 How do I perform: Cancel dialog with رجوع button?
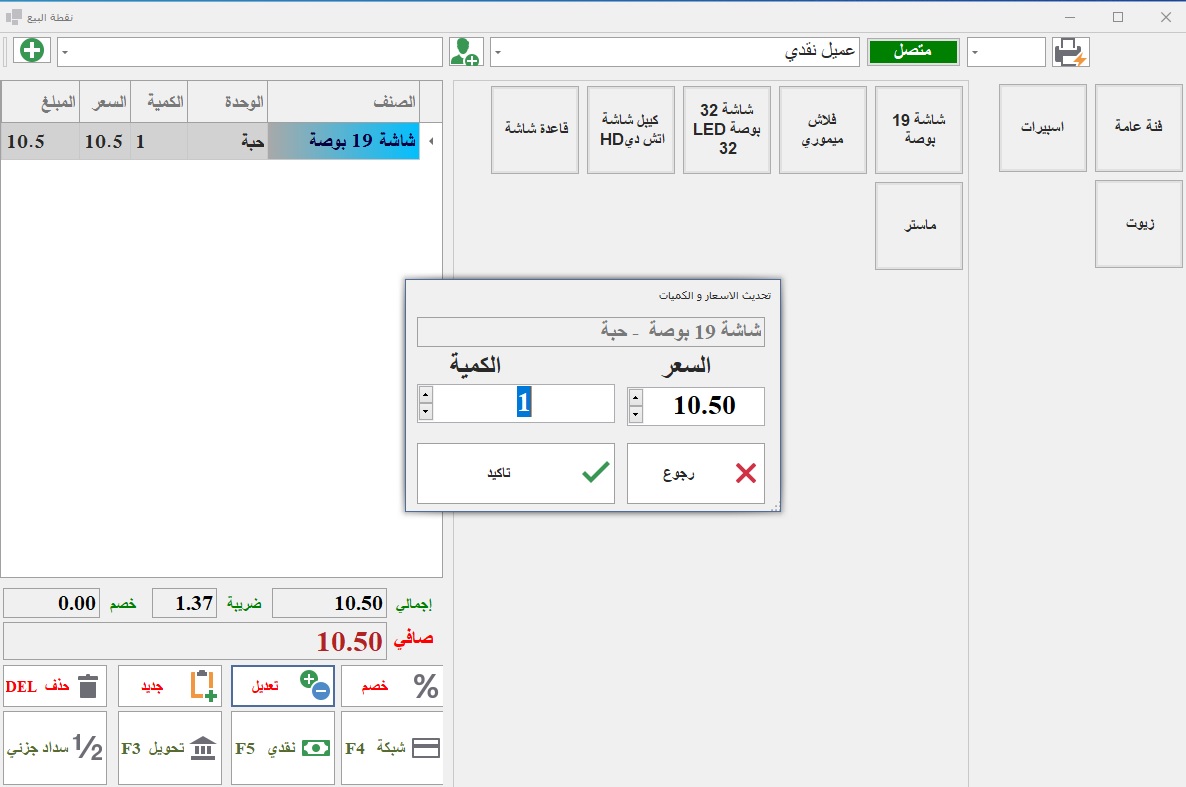click(x=695, y=473)
